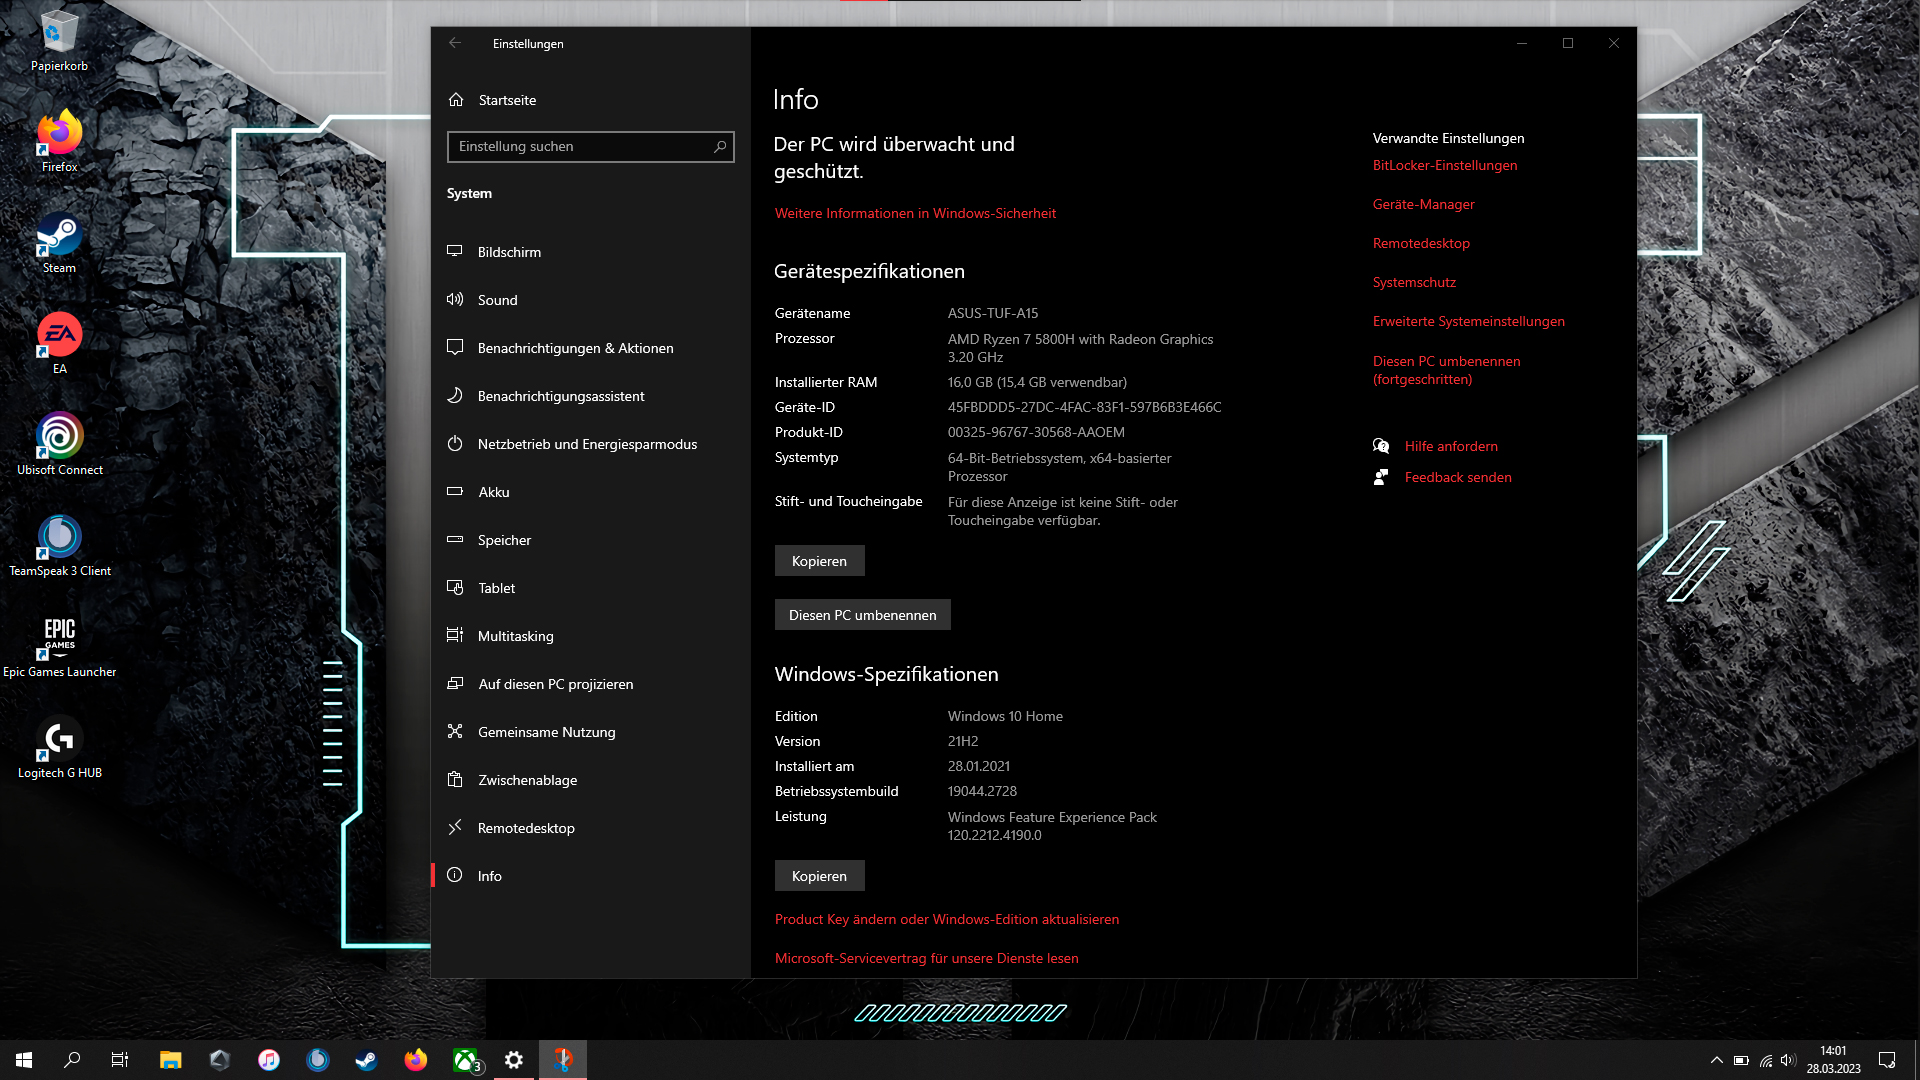Expand hidden icons in the system tray
This screenshot has width=1920, height=1080.
coord(1716,1060)
